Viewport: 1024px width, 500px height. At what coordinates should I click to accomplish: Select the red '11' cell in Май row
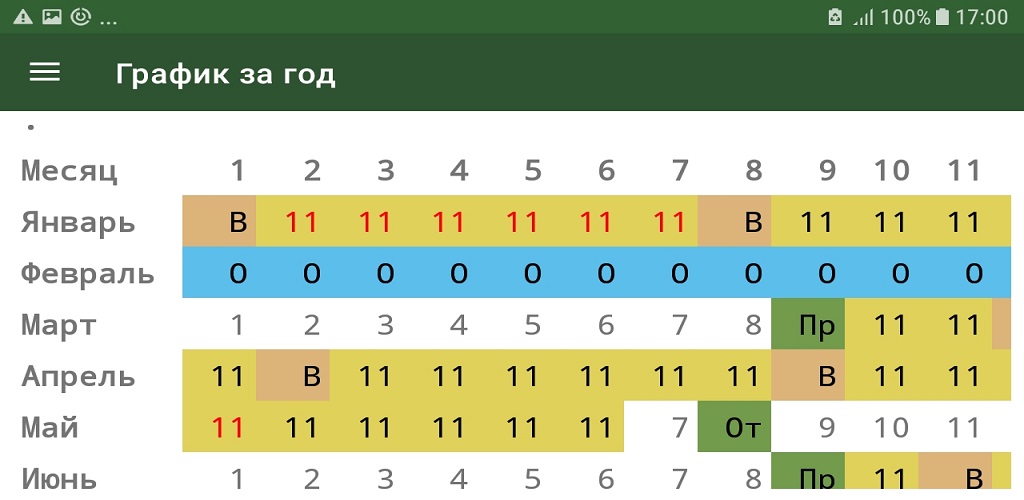[228, 428]
